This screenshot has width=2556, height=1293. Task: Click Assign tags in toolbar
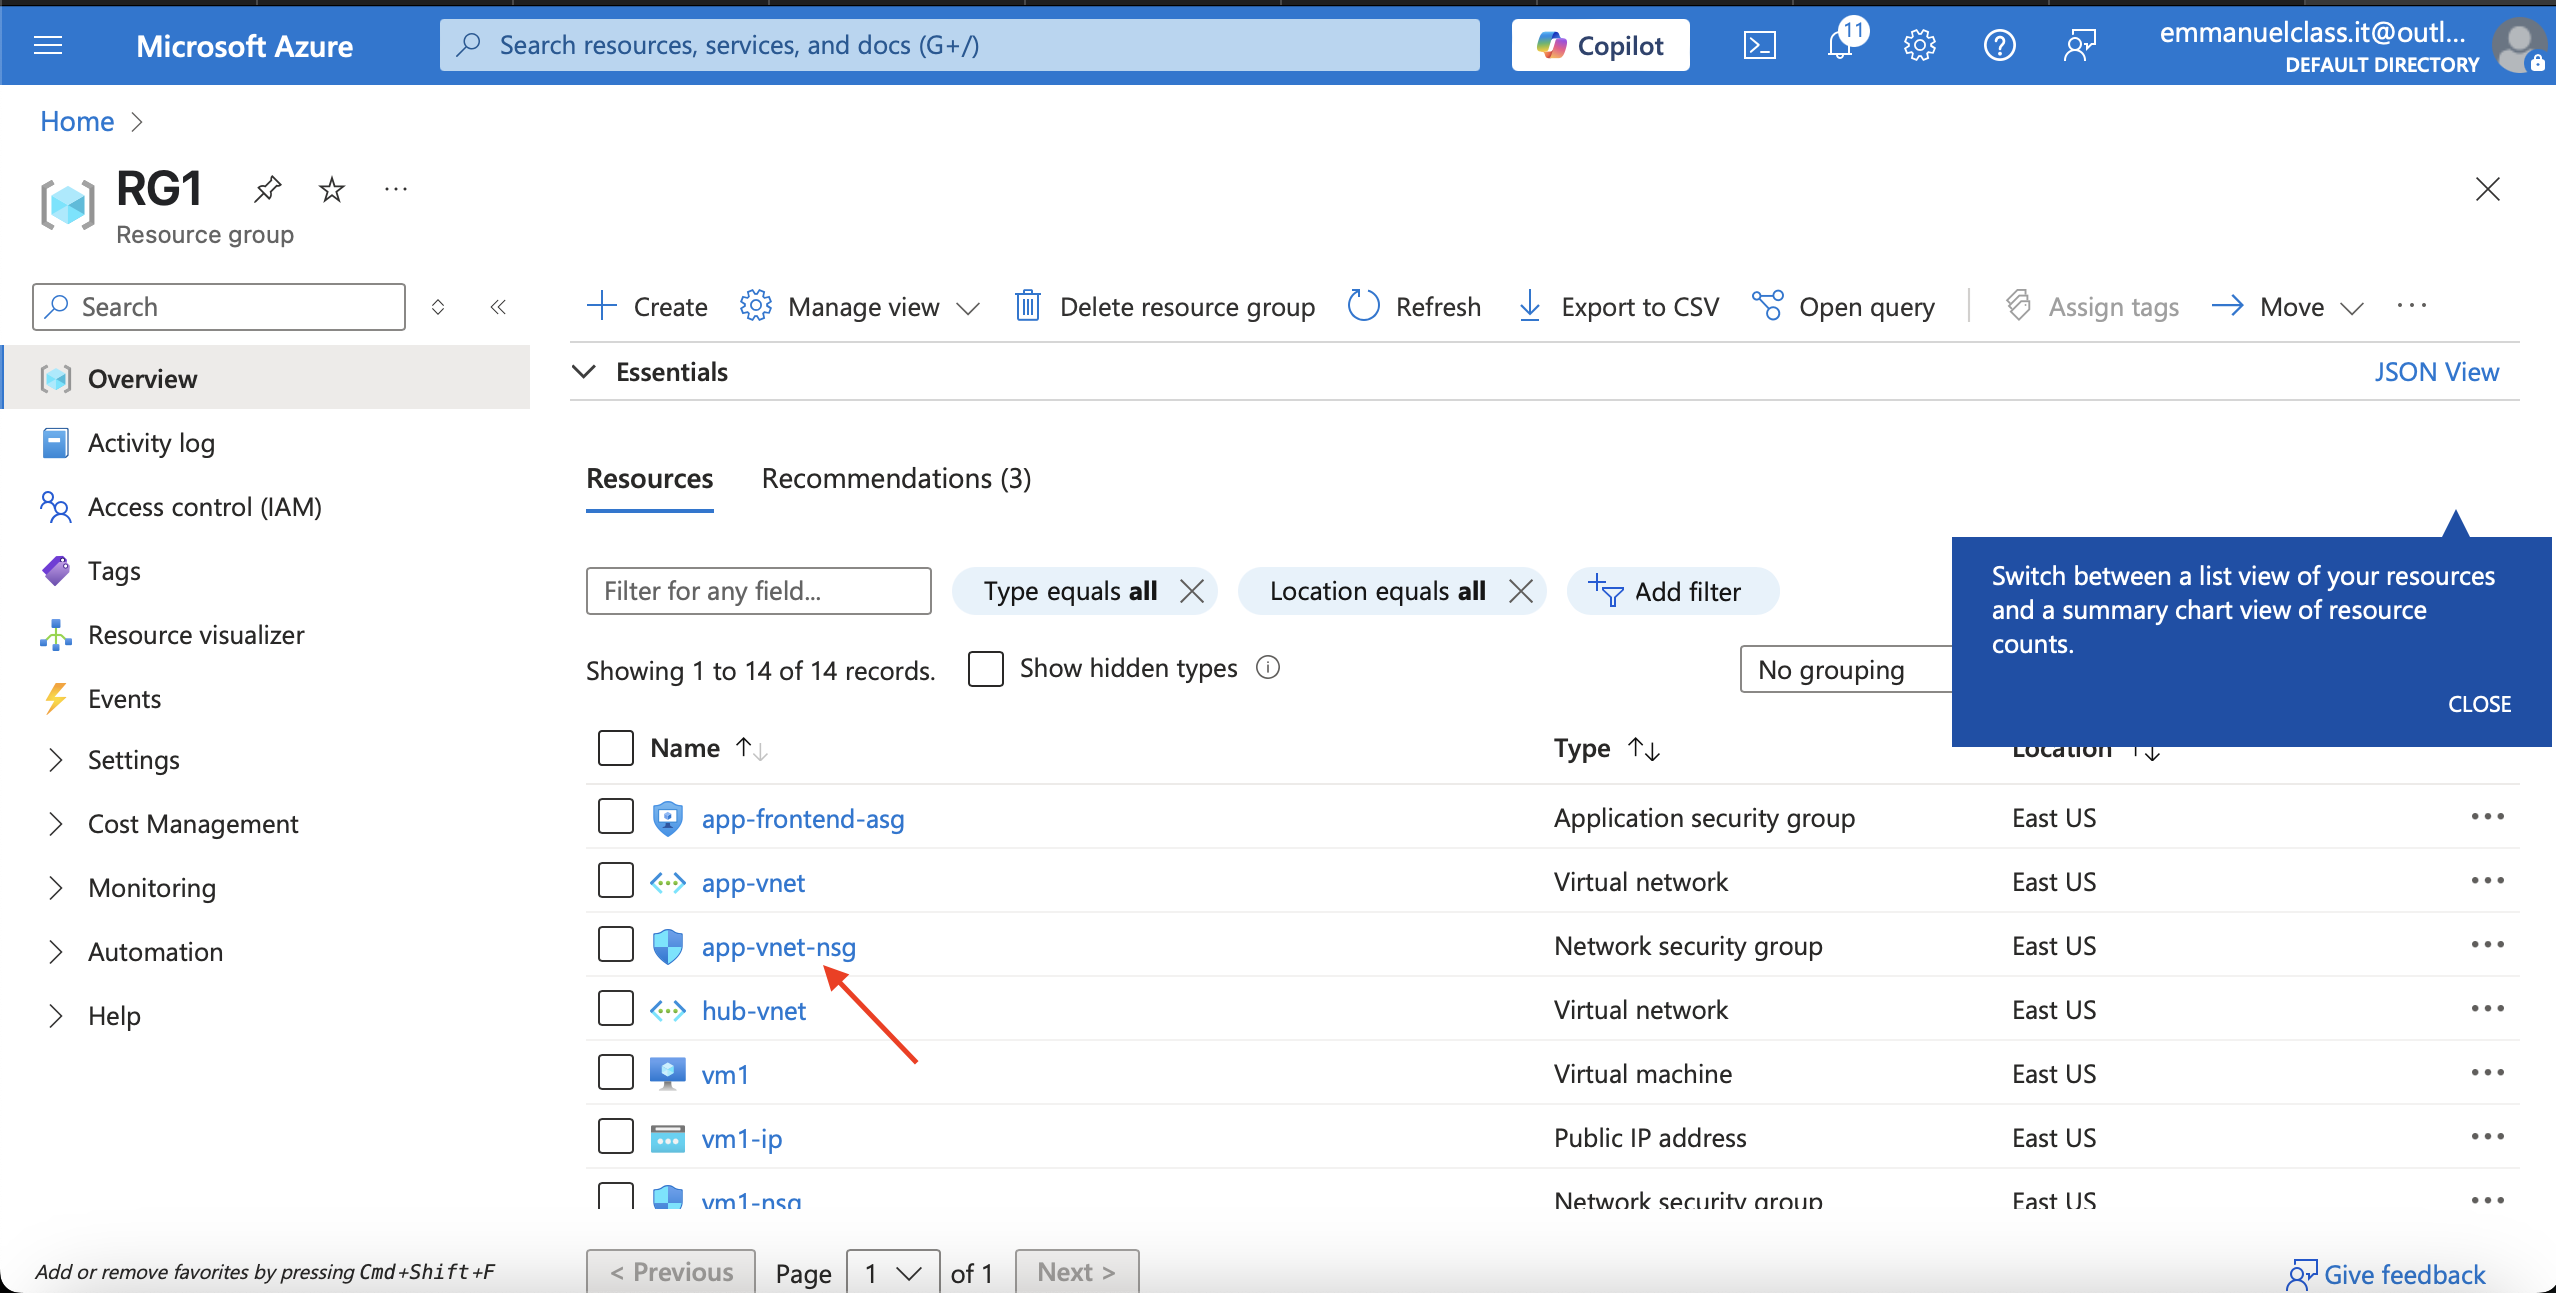point(2092,306)
